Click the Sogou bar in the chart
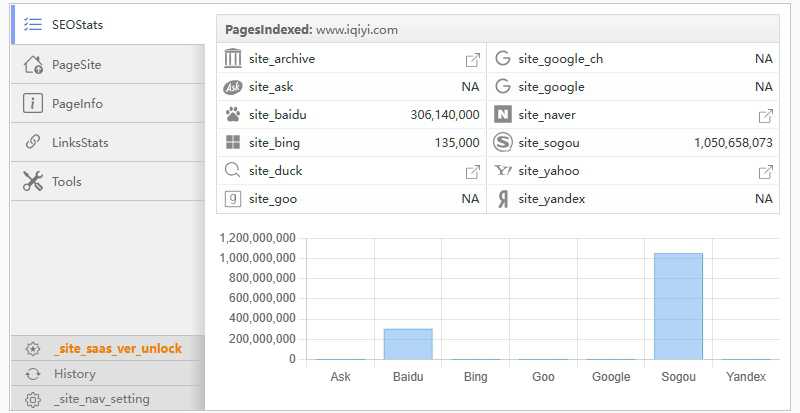The image size is (800, 413). [678, 306]
